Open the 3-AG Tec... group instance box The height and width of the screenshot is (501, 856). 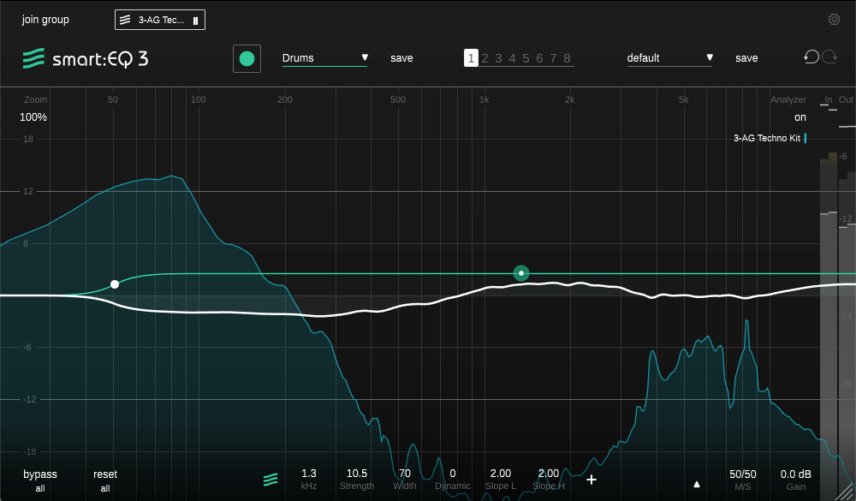pyautogui.click(x=160, y=20)
